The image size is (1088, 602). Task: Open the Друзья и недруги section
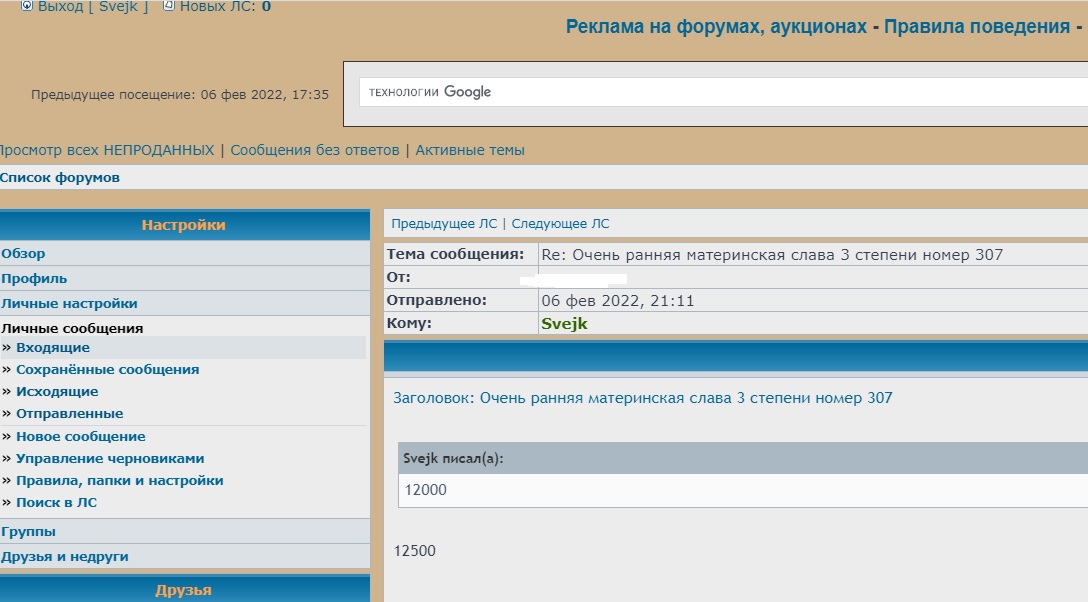pos(65,556)
